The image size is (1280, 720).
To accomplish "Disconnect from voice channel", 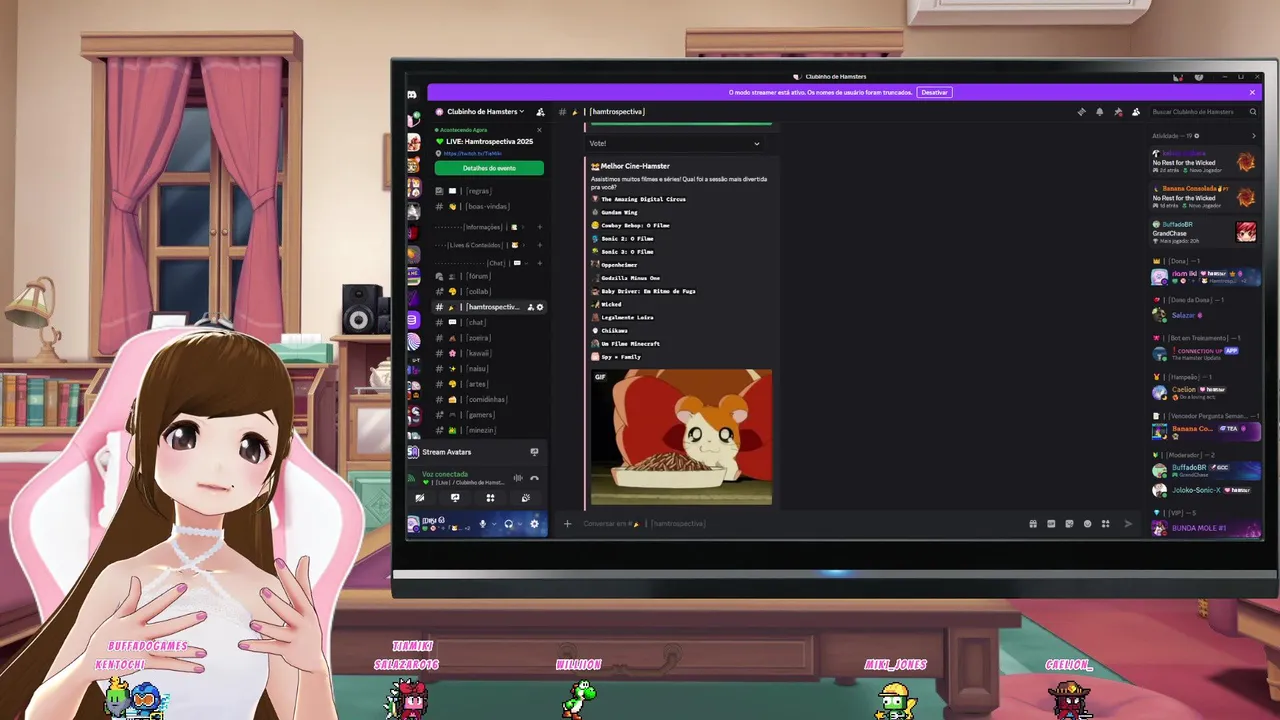I will pos(534,478).
